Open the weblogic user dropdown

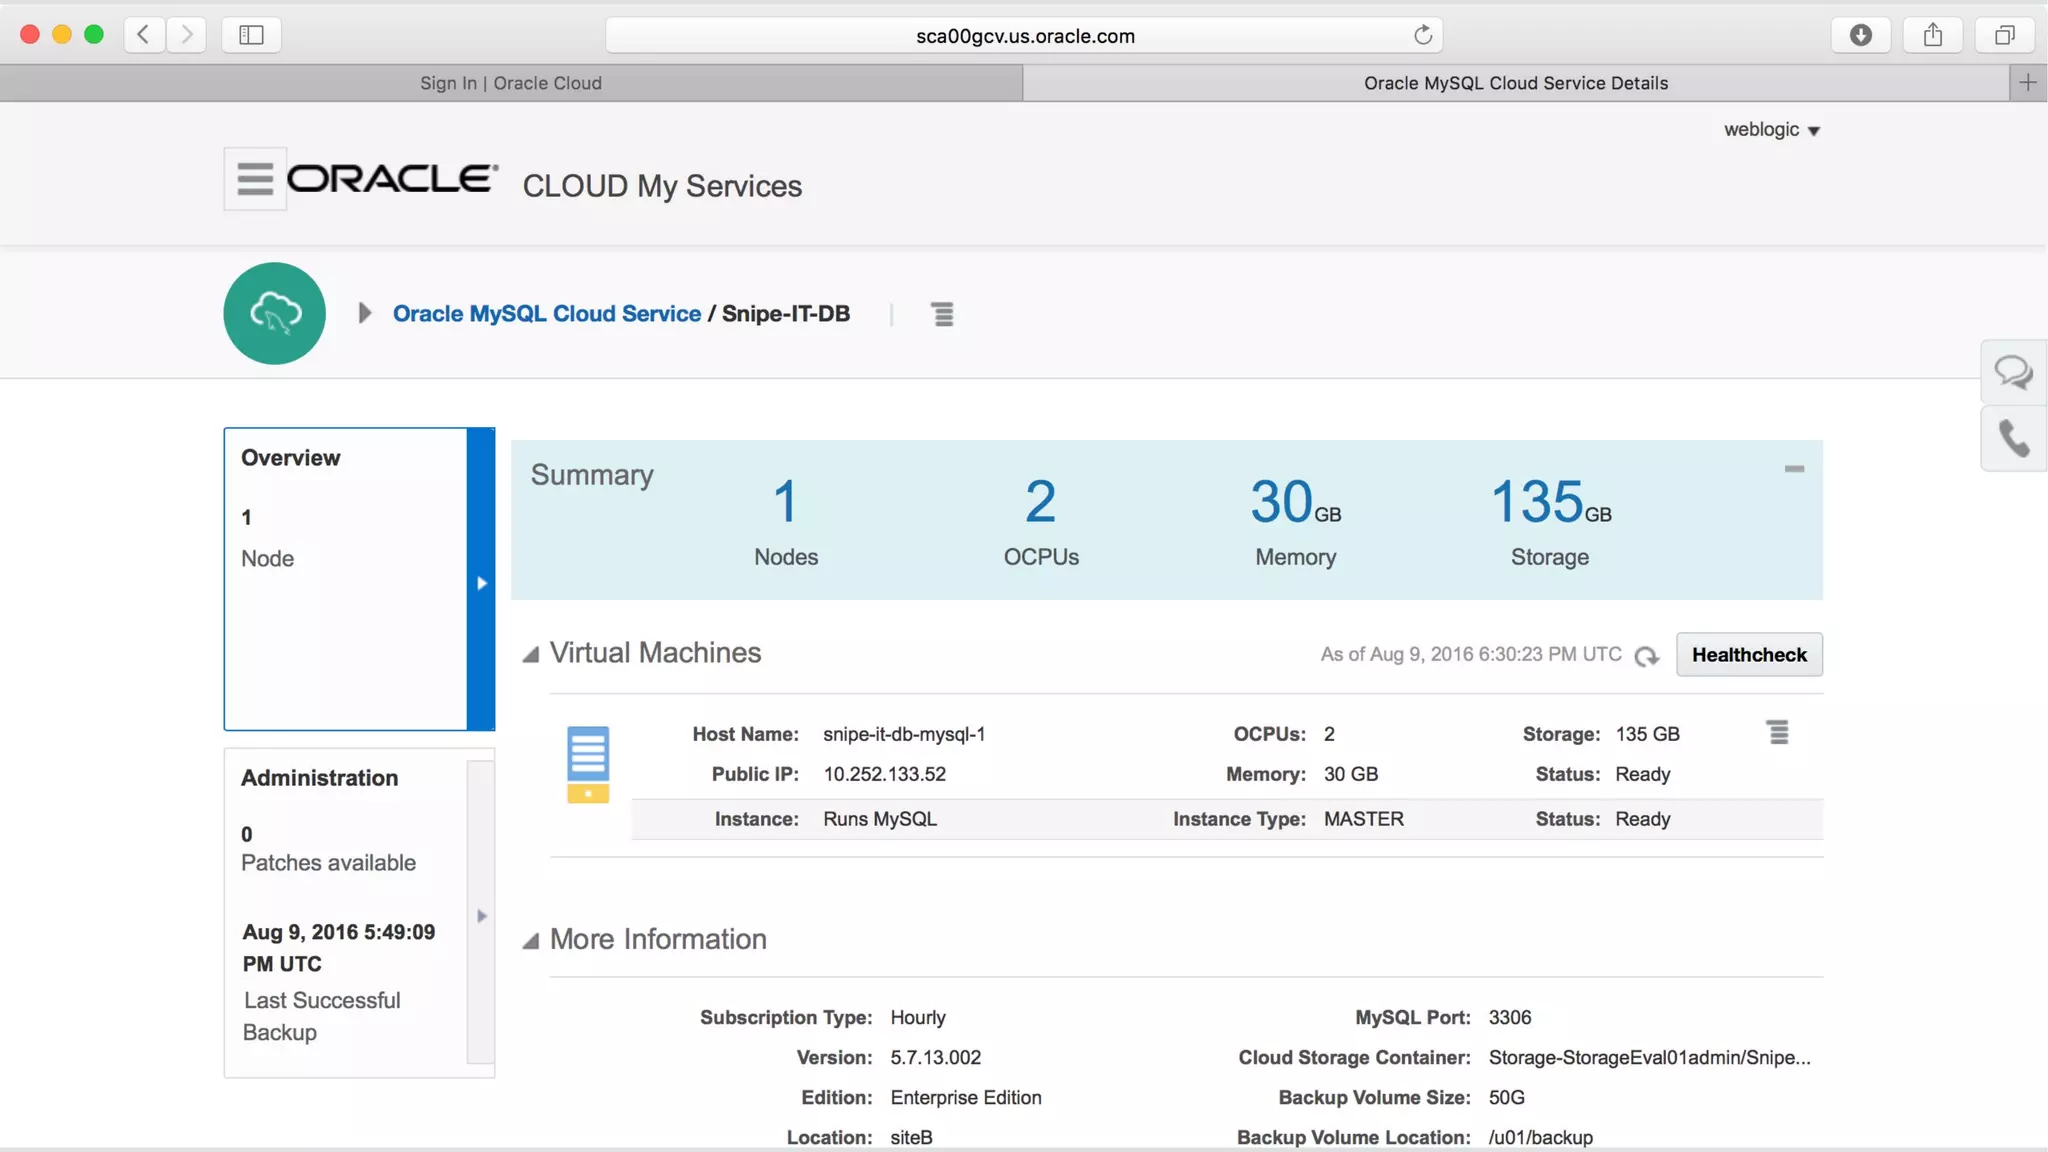(x=1771, y=130)
